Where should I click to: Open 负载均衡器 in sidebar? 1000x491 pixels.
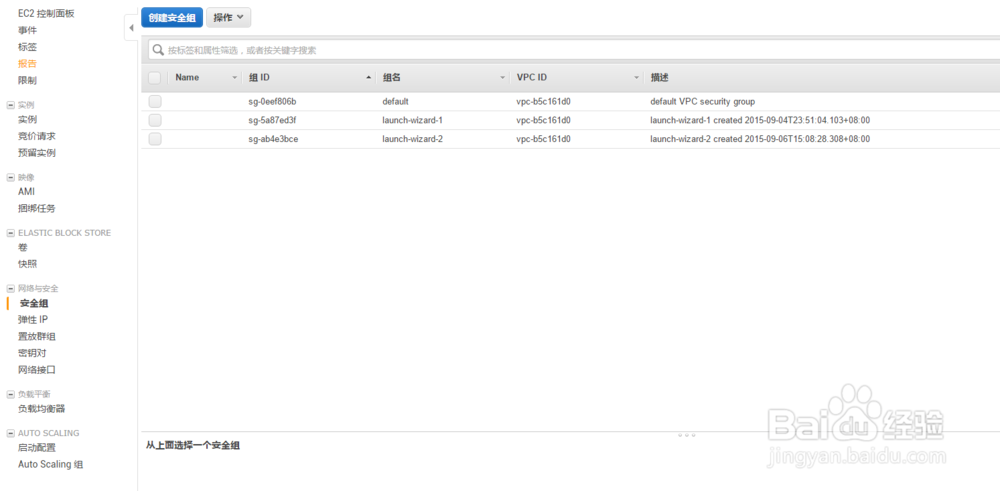click(x=41, y=409)
